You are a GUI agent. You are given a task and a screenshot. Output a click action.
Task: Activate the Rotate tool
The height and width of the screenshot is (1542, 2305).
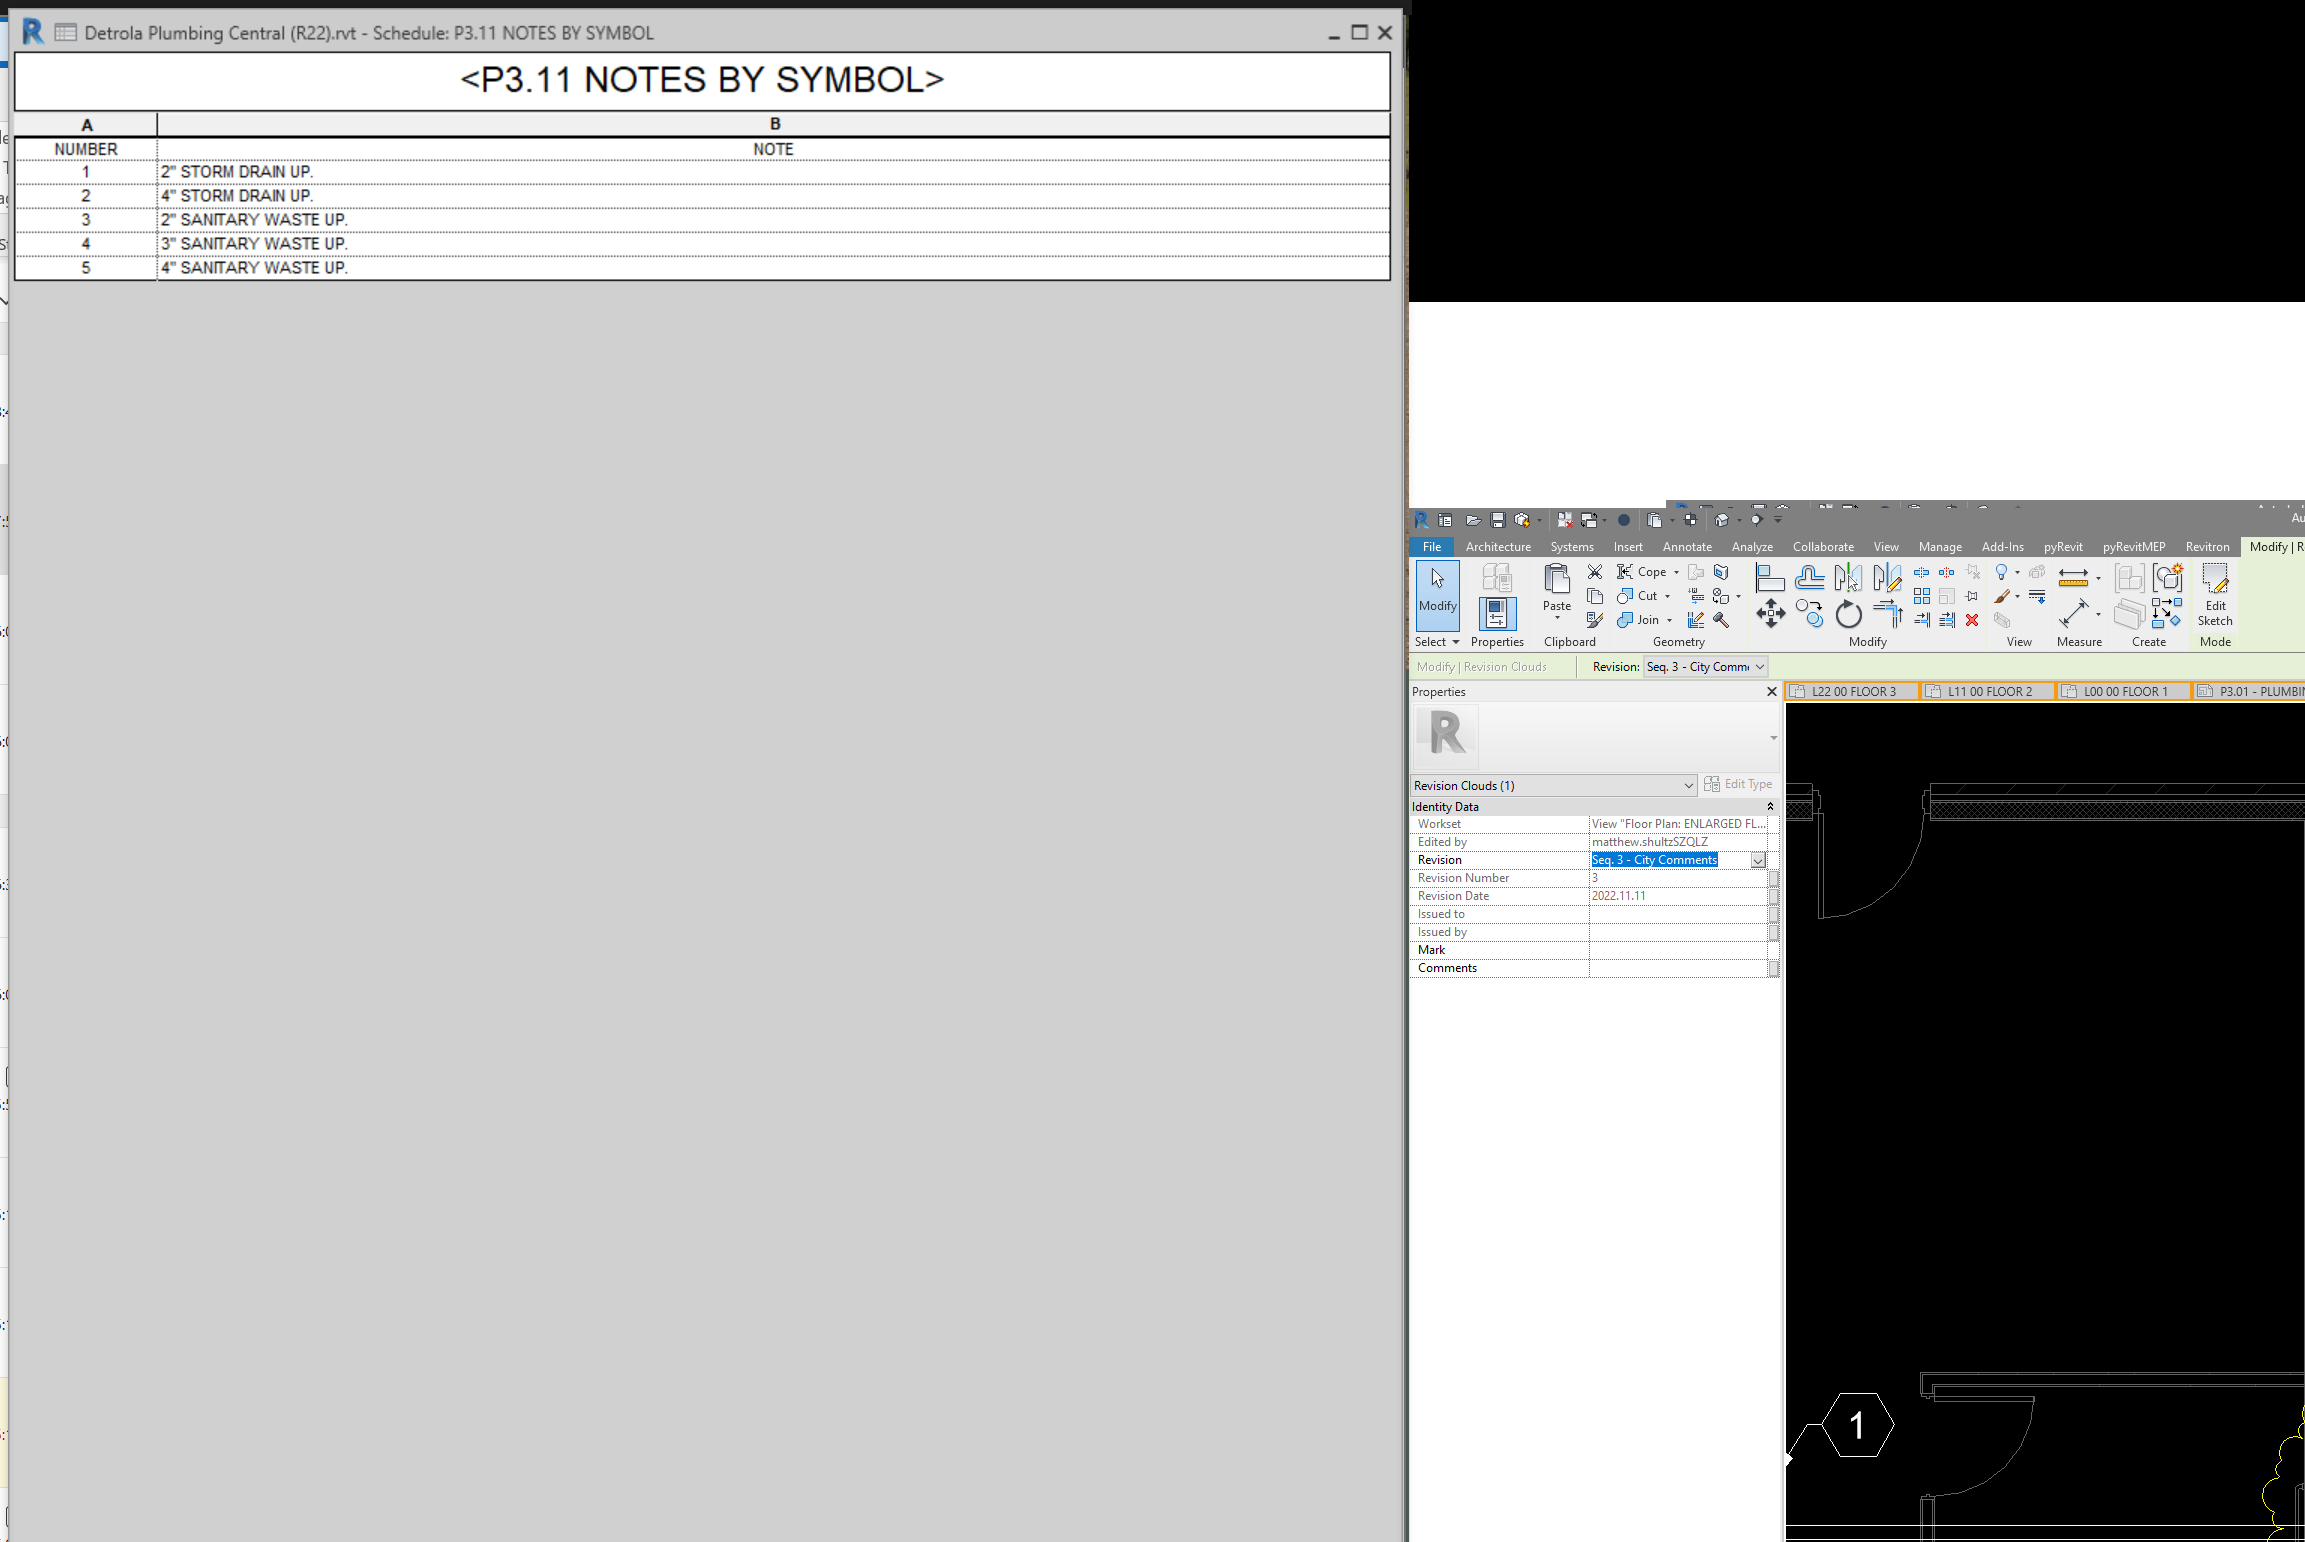pyautogui.click(x=1848, y=612)
